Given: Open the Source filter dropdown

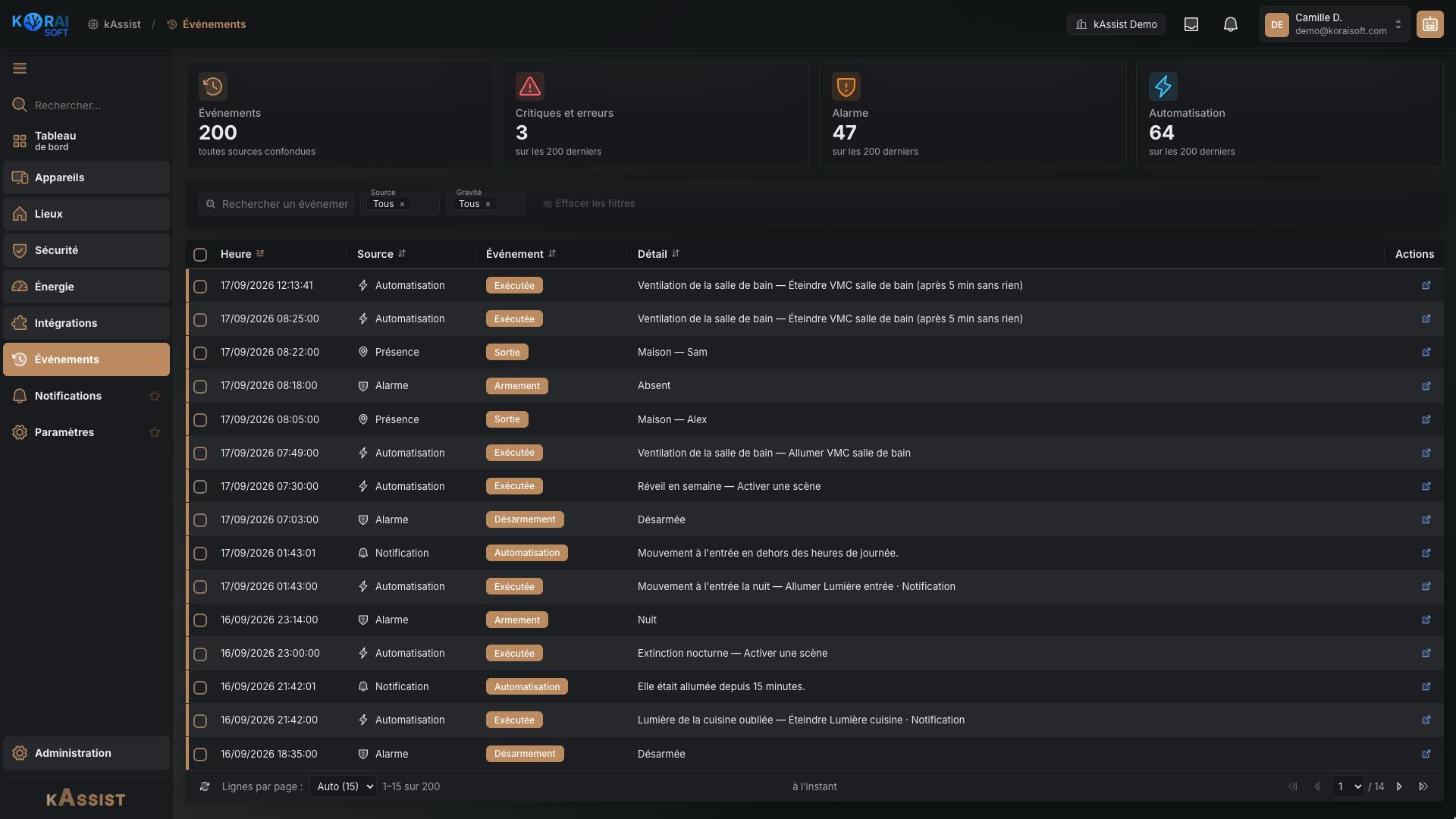Looking at the screenshot, I should click(400, 203).
